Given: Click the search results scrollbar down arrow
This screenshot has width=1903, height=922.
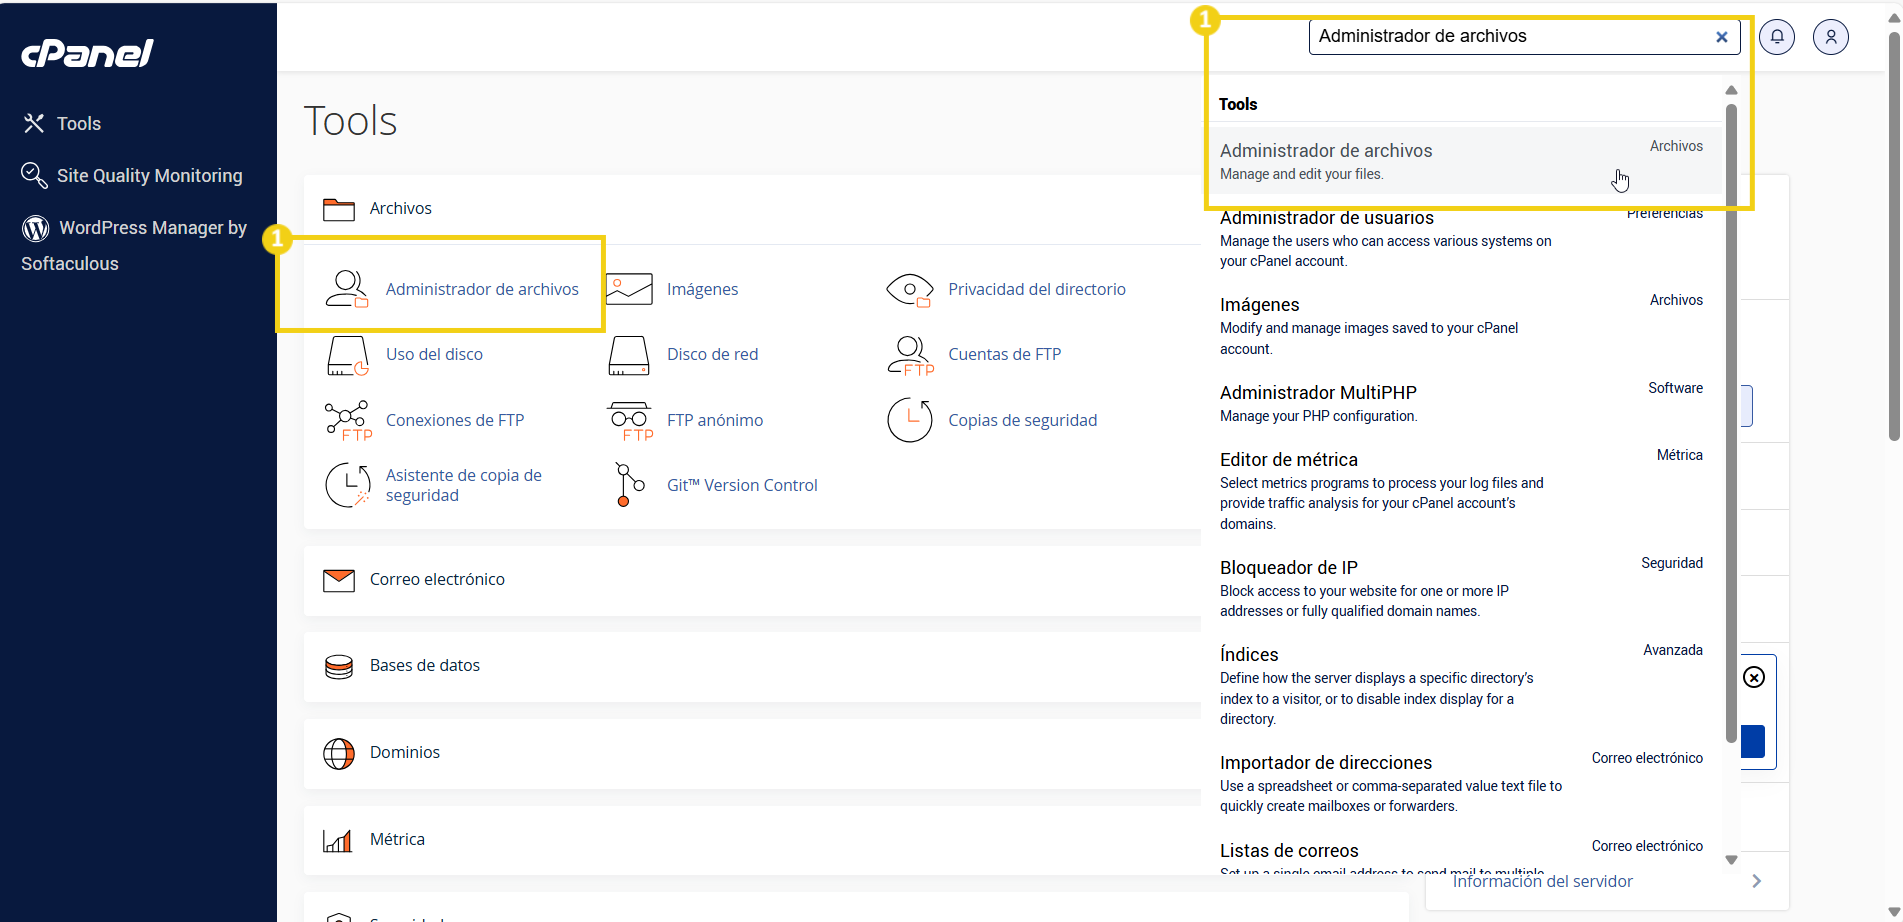Looking at the screenshot, I should (x=1731, y=860).
